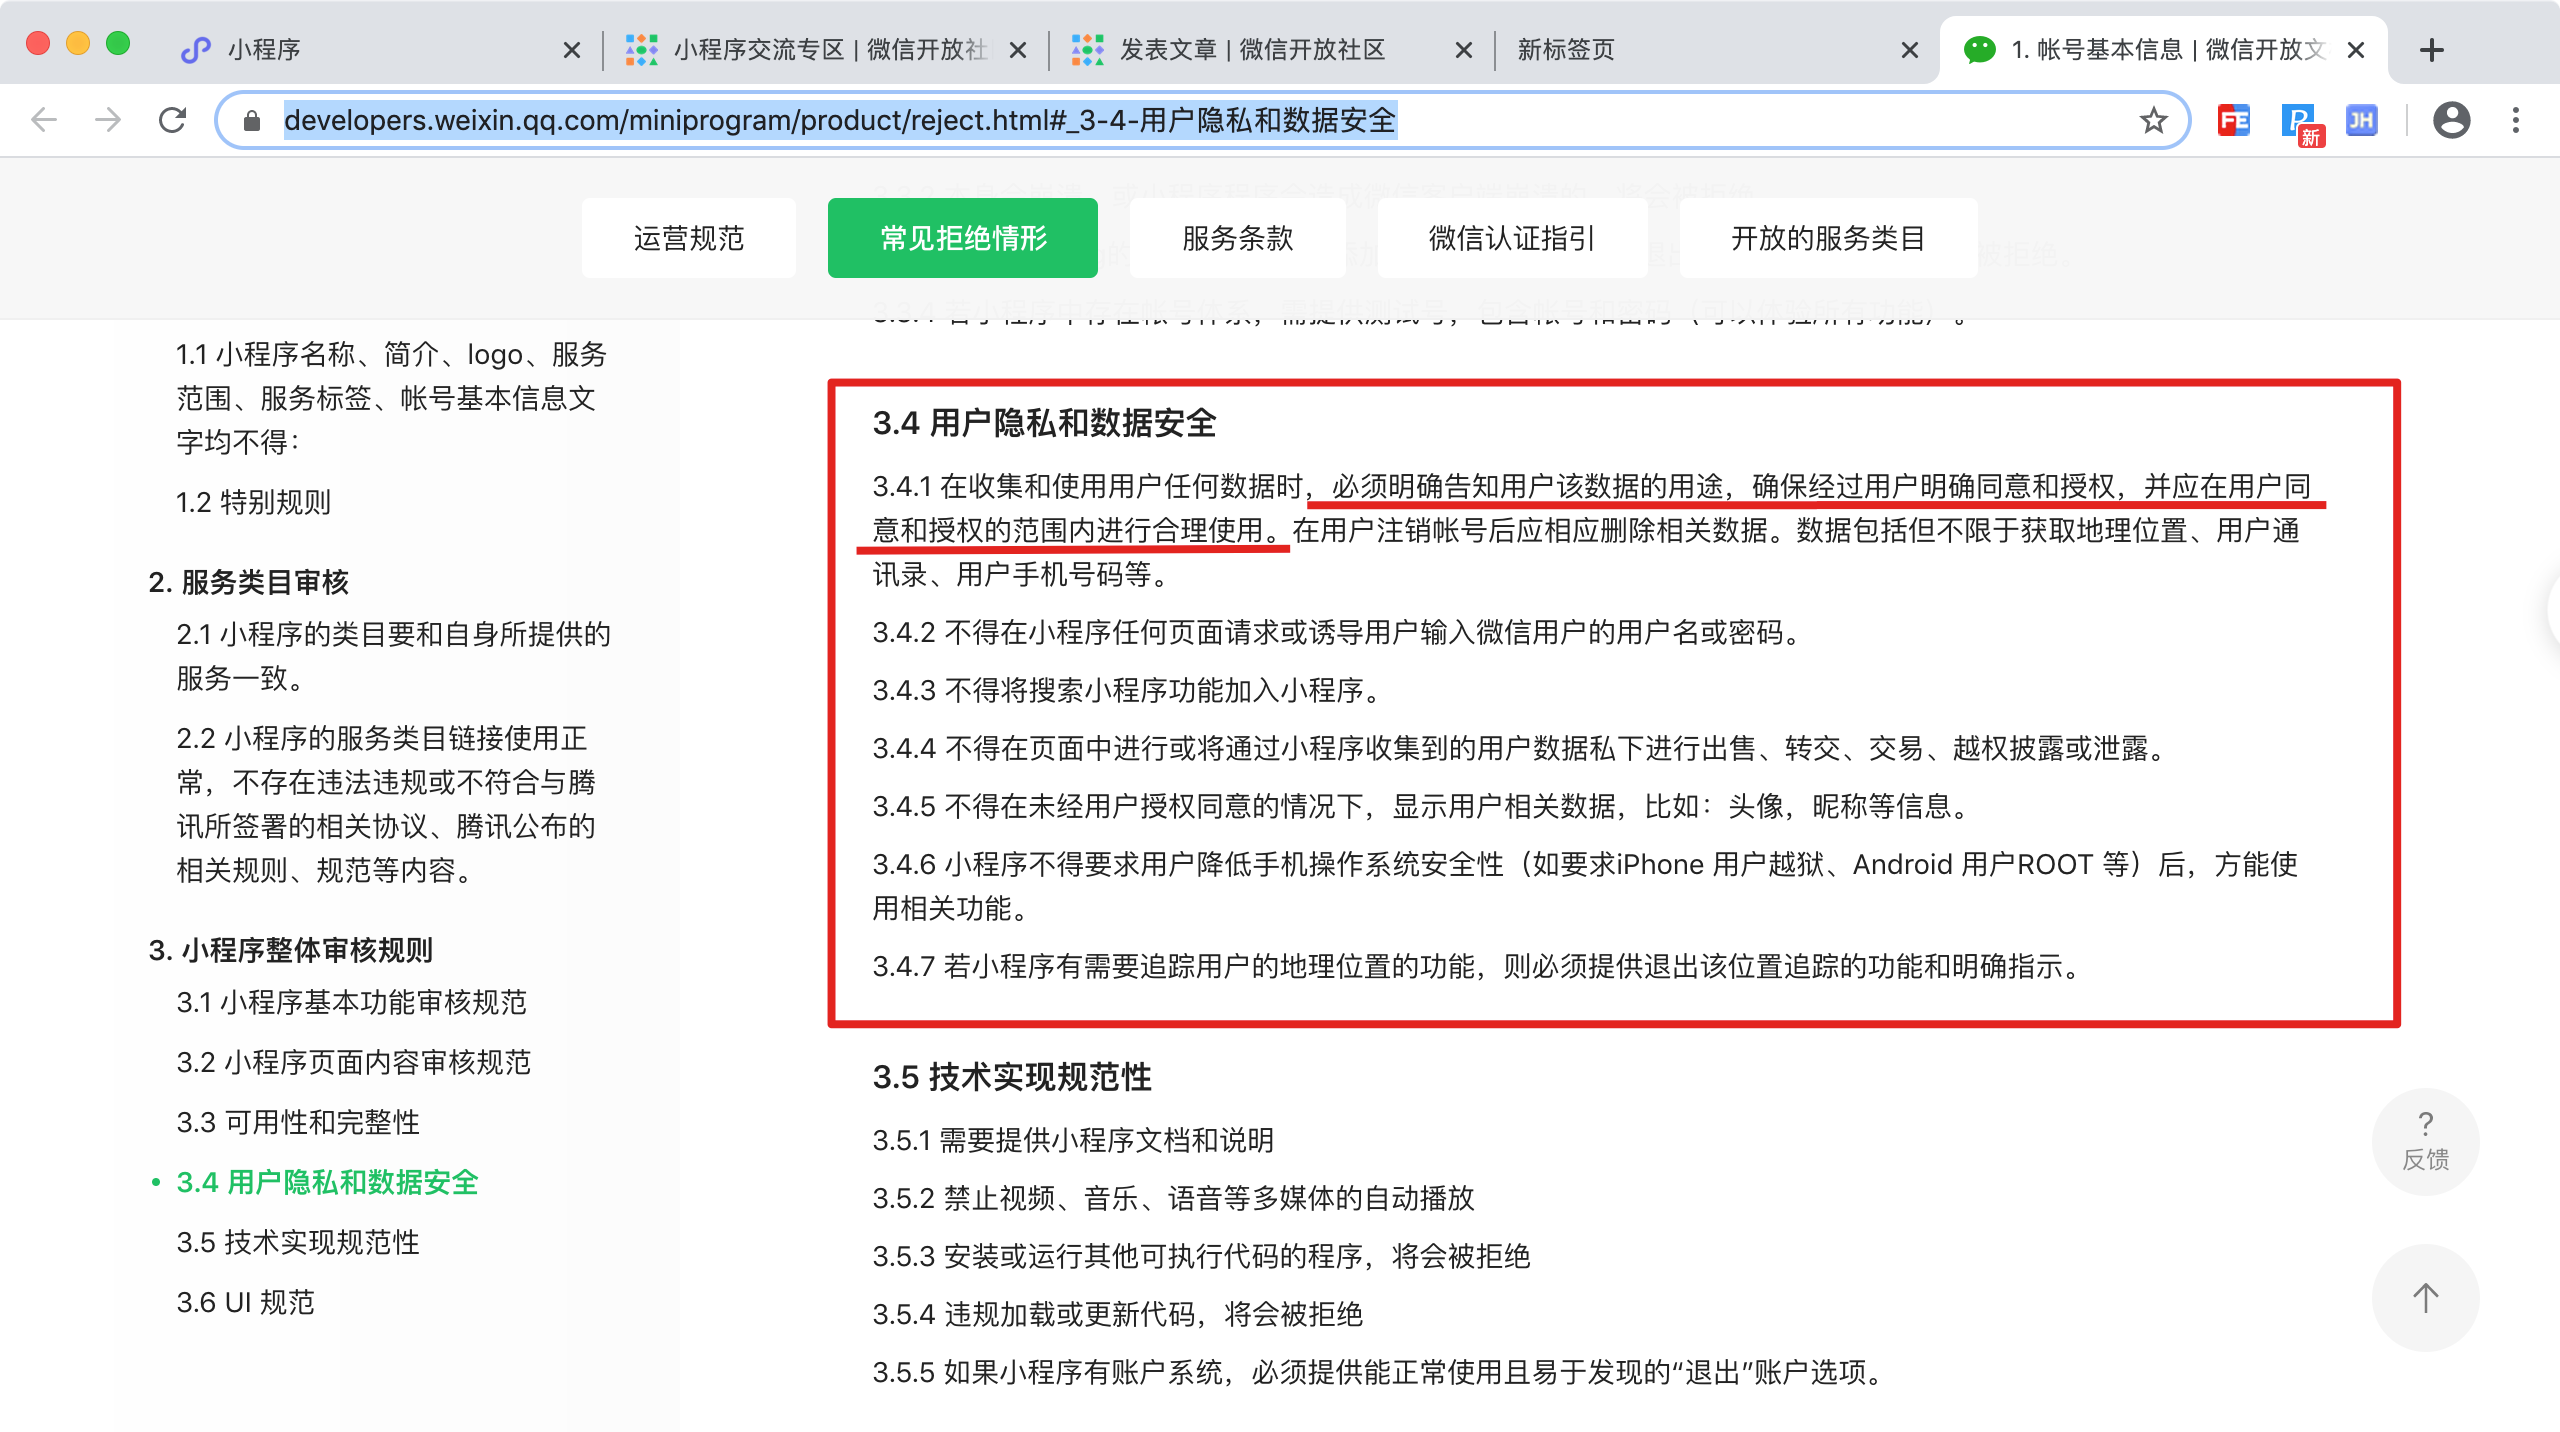Bookmark the page with the star icon
The width and height of the screenshot is (2560, 1432).
[2153, 121]
